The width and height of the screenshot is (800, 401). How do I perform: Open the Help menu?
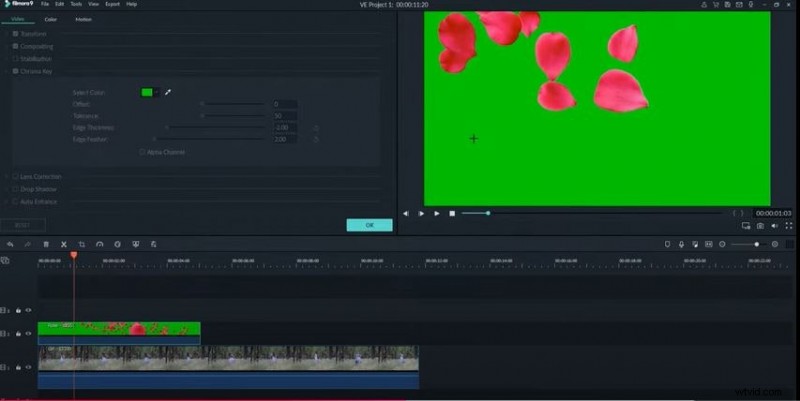pyautogui.click(x=131, y=4)
